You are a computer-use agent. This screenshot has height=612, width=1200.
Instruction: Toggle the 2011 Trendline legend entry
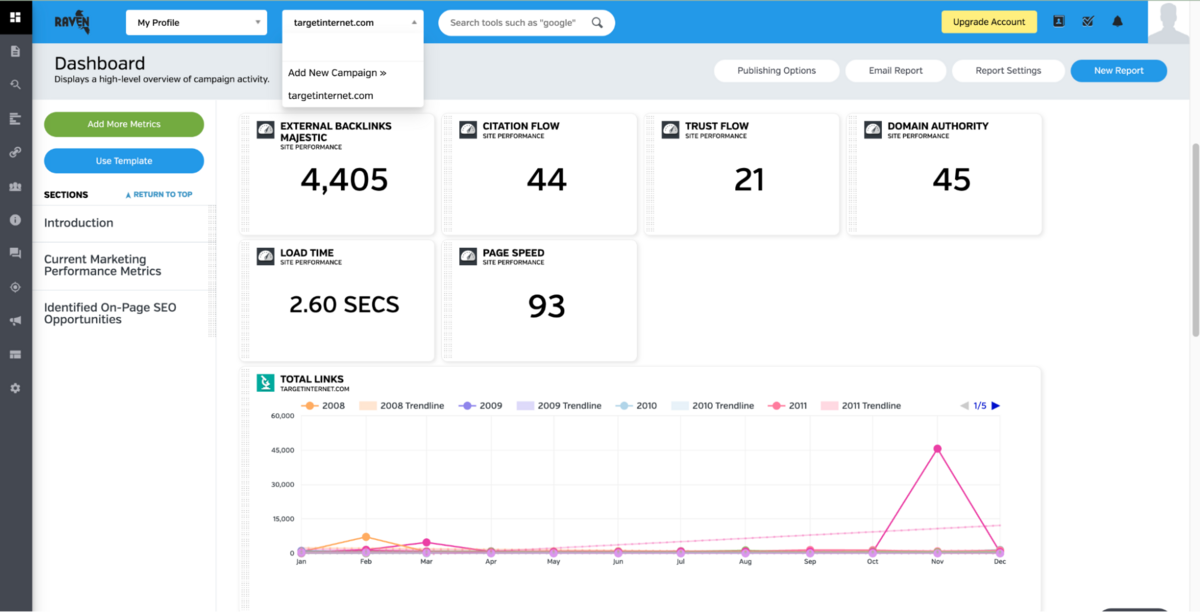(861, 406)
